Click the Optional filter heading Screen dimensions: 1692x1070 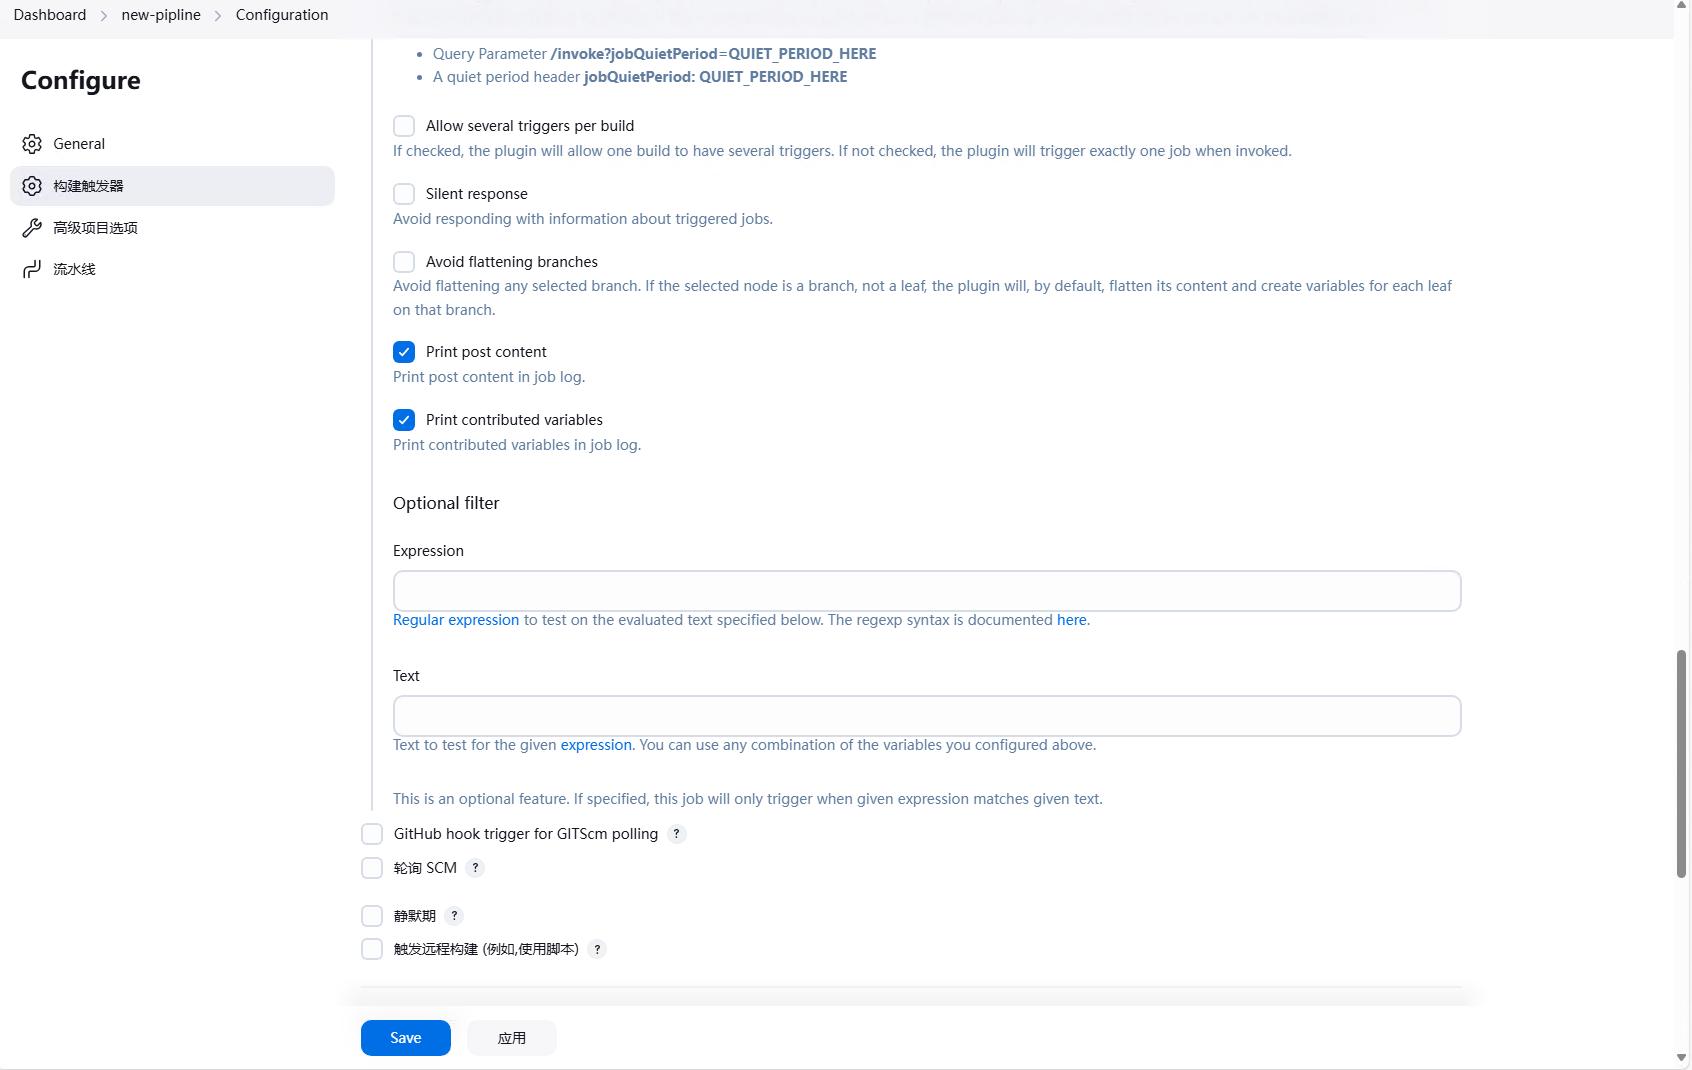point(446,504)
